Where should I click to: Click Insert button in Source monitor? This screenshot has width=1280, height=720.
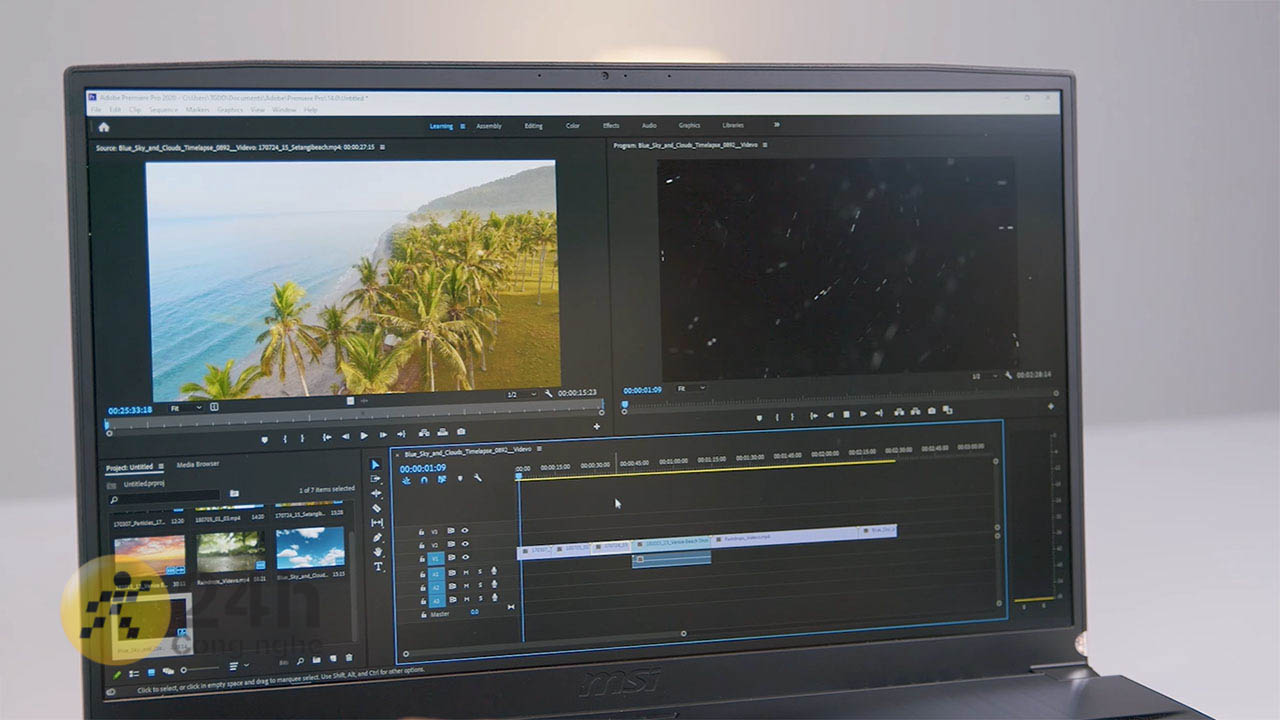(424, 432)
